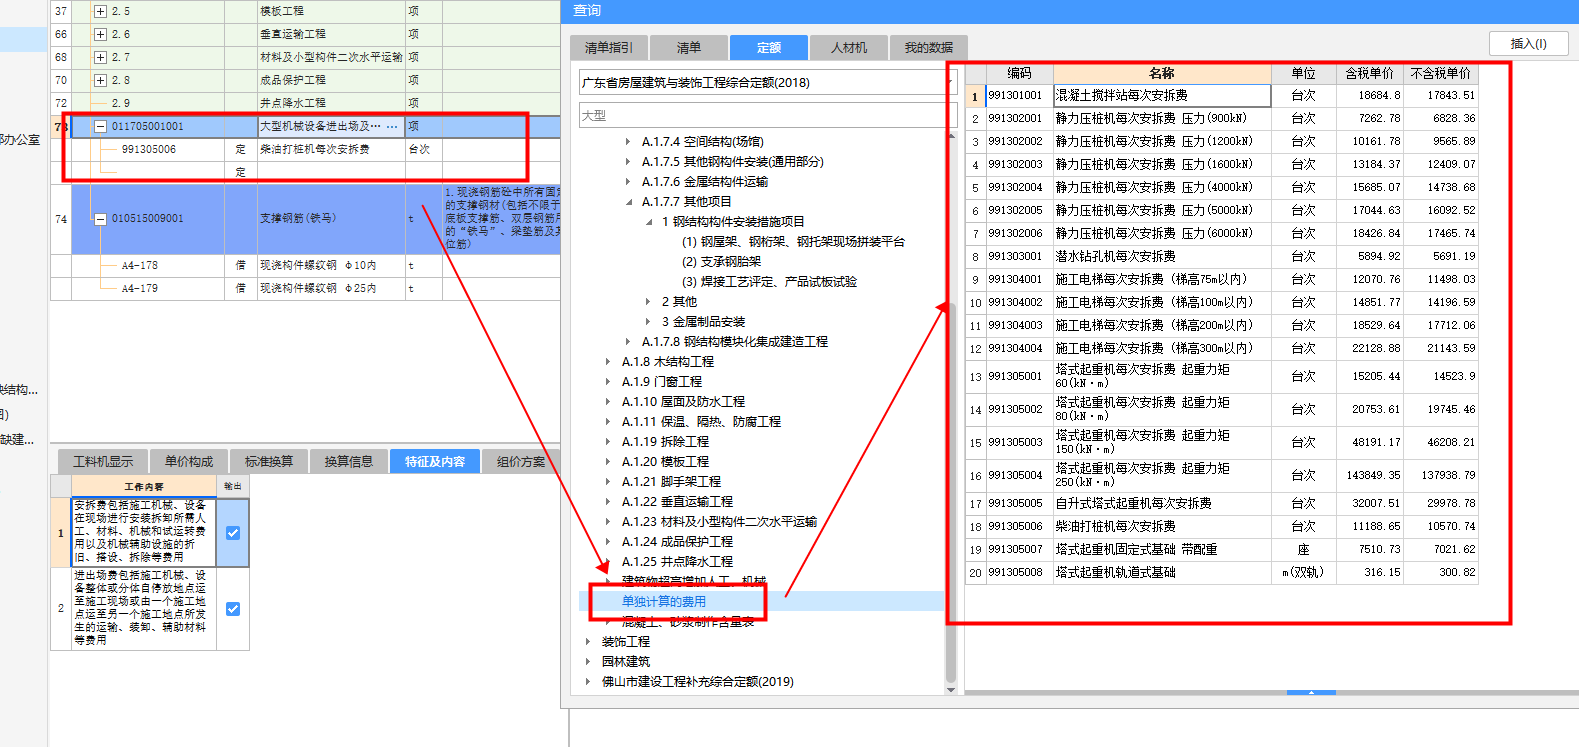Viewport: 1579px width, 747px height.
Task: Open the 单价构成 tab
Action: click(189, 461)
